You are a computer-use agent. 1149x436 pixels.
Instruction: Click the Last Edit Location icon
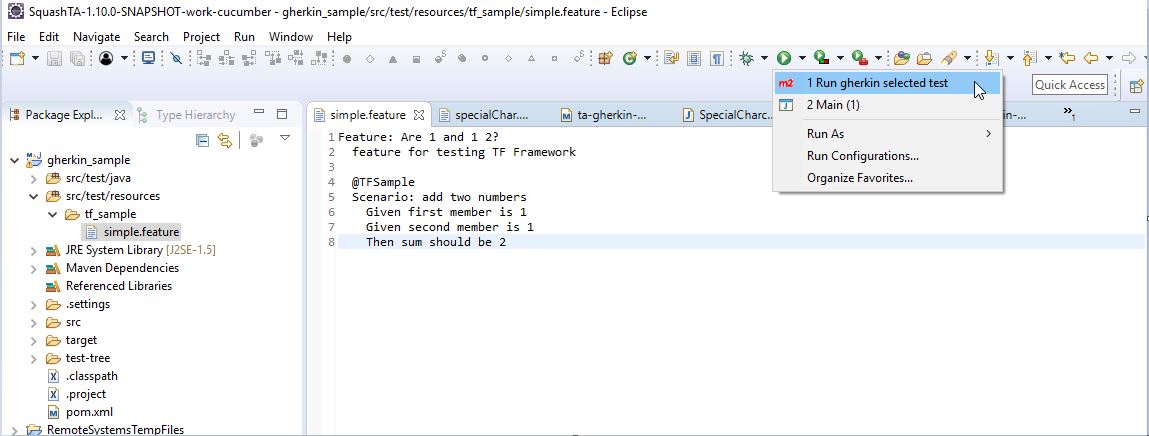pos(1067,58)
